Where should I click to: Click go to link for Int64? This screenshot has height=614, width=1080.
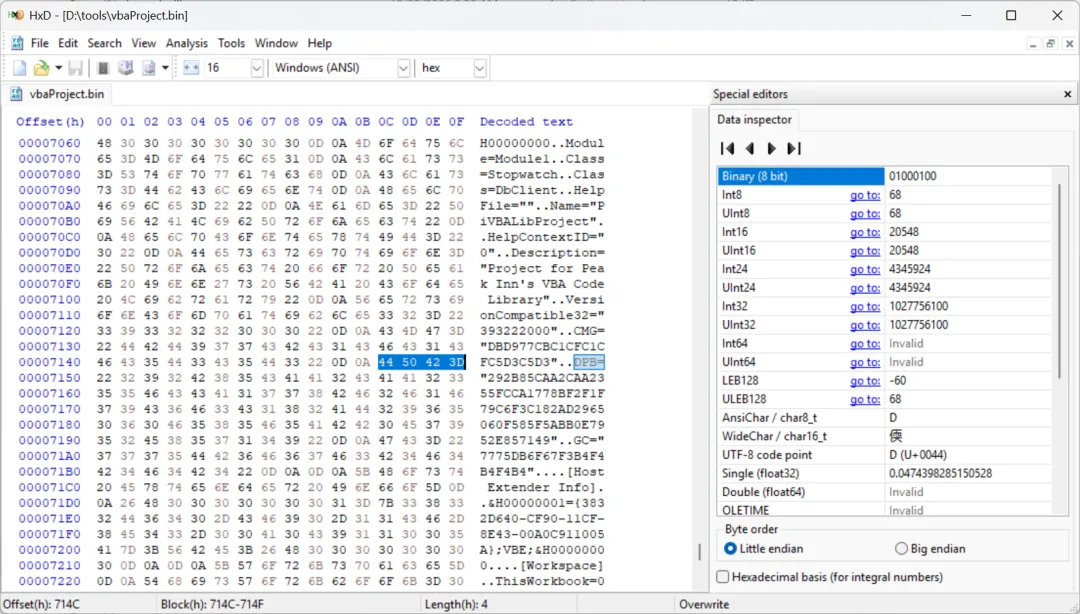[864, 344]
